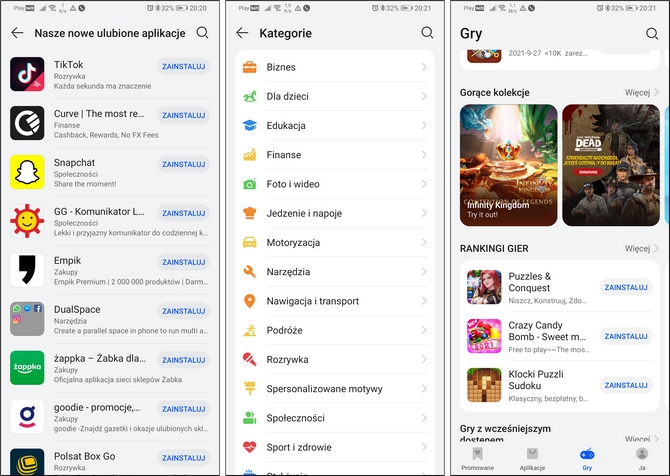
Task: Select the Gry bottom tab
Action: tap(587, 459)
